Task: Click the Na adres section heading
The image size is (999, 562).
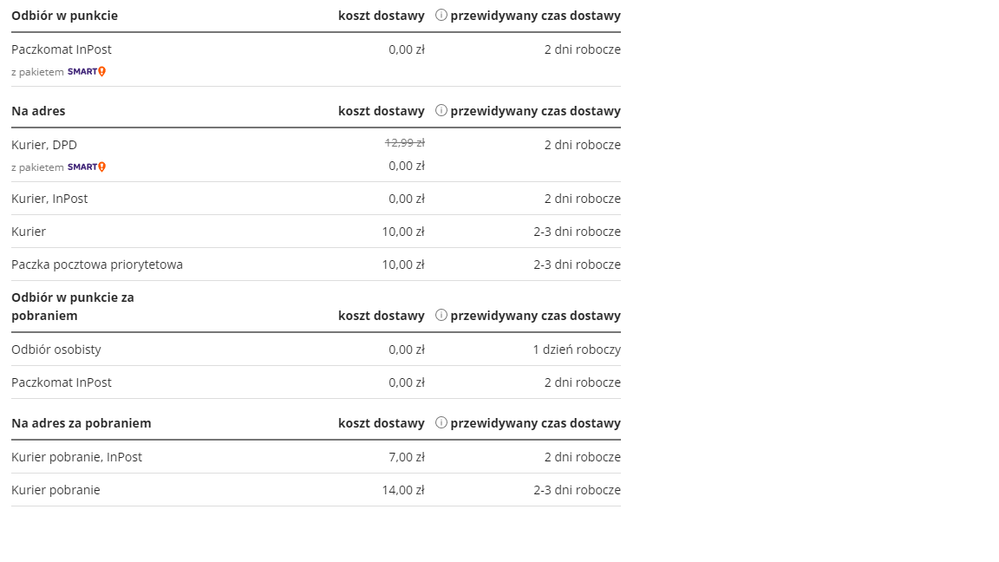Action: (38, 111)
